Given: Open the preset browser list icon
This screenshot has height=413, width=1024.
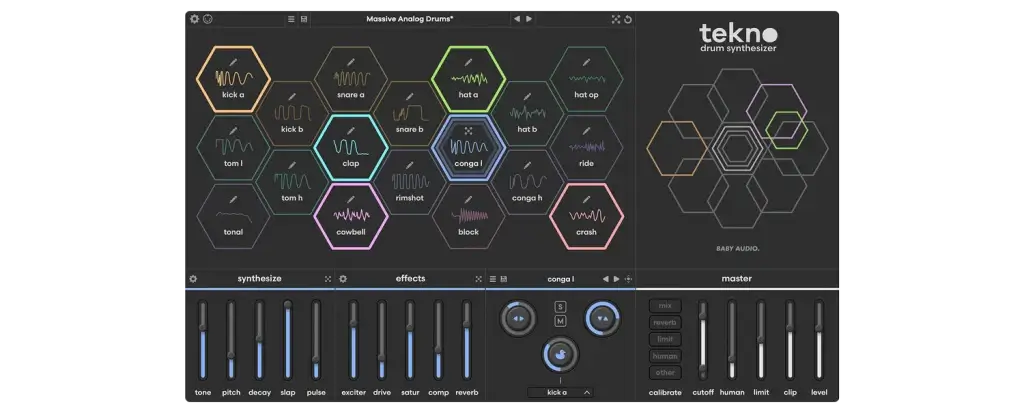Looking at the screenshot, I should click(291, 19).
